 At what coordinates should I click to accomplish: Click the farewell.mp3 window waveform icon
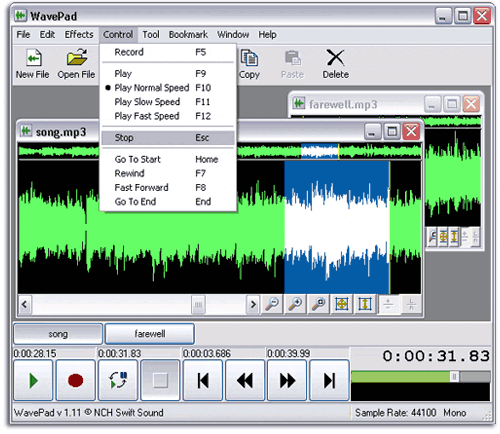(x=299, y=103)
